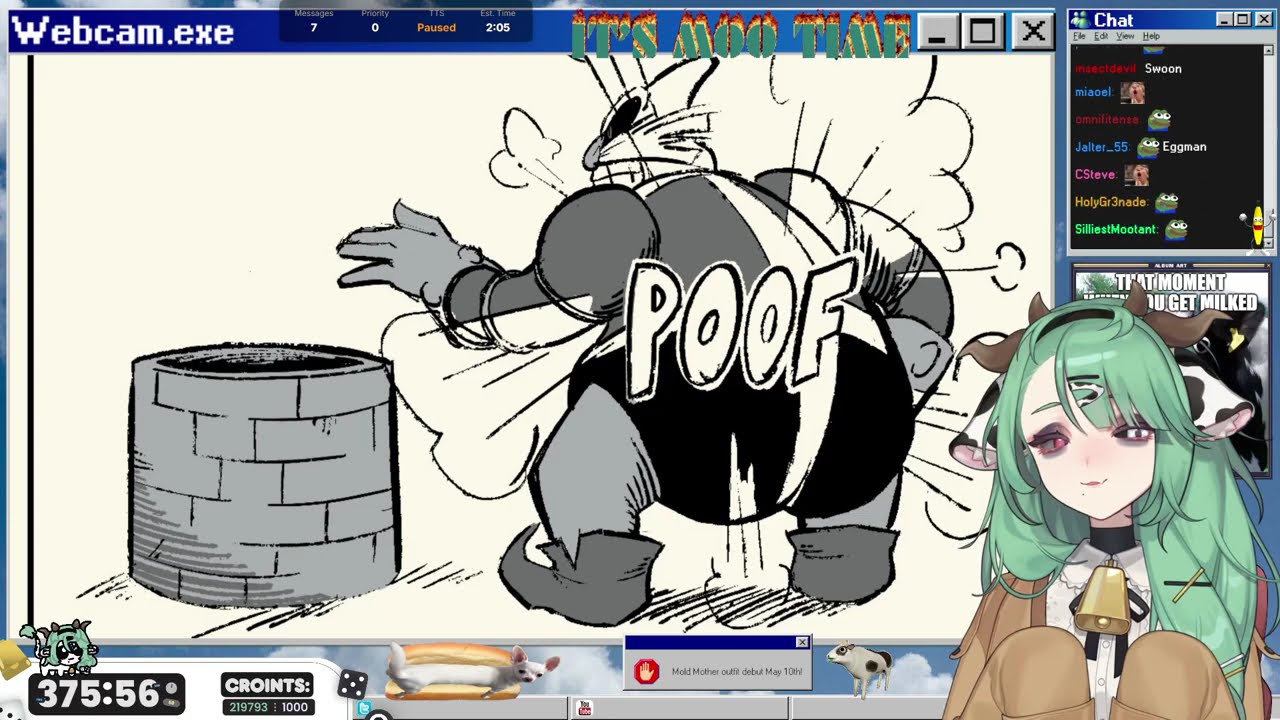Click the 375:56 stream timer
The height and width of the screenshot is (720, 1280).
[106, 694]
